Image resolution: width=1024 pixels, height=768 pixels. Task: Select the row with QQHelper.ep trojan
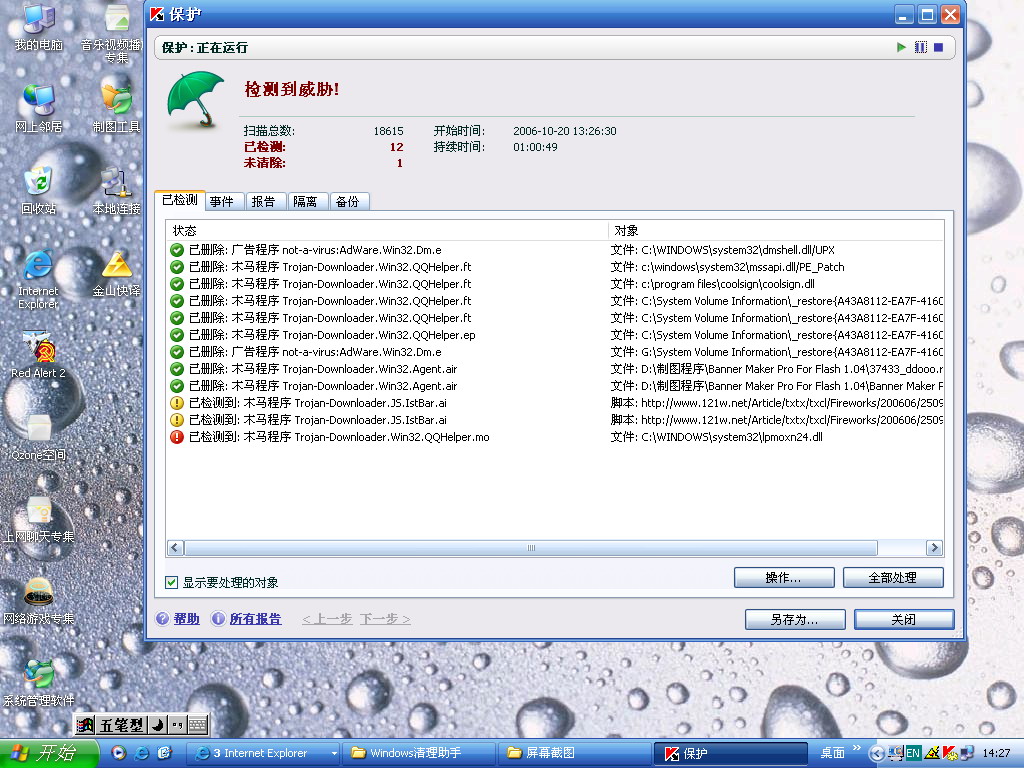pos(555,335)
